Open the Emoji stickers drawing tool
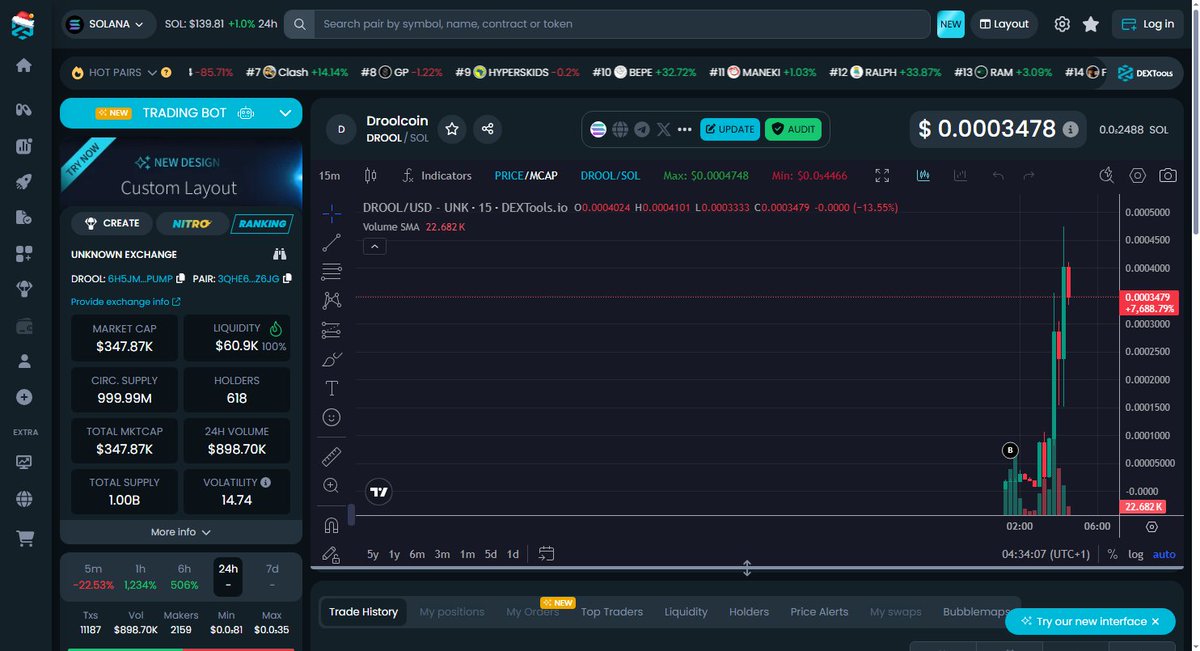This screenshot has height=651, width=1200. (330, 417)
